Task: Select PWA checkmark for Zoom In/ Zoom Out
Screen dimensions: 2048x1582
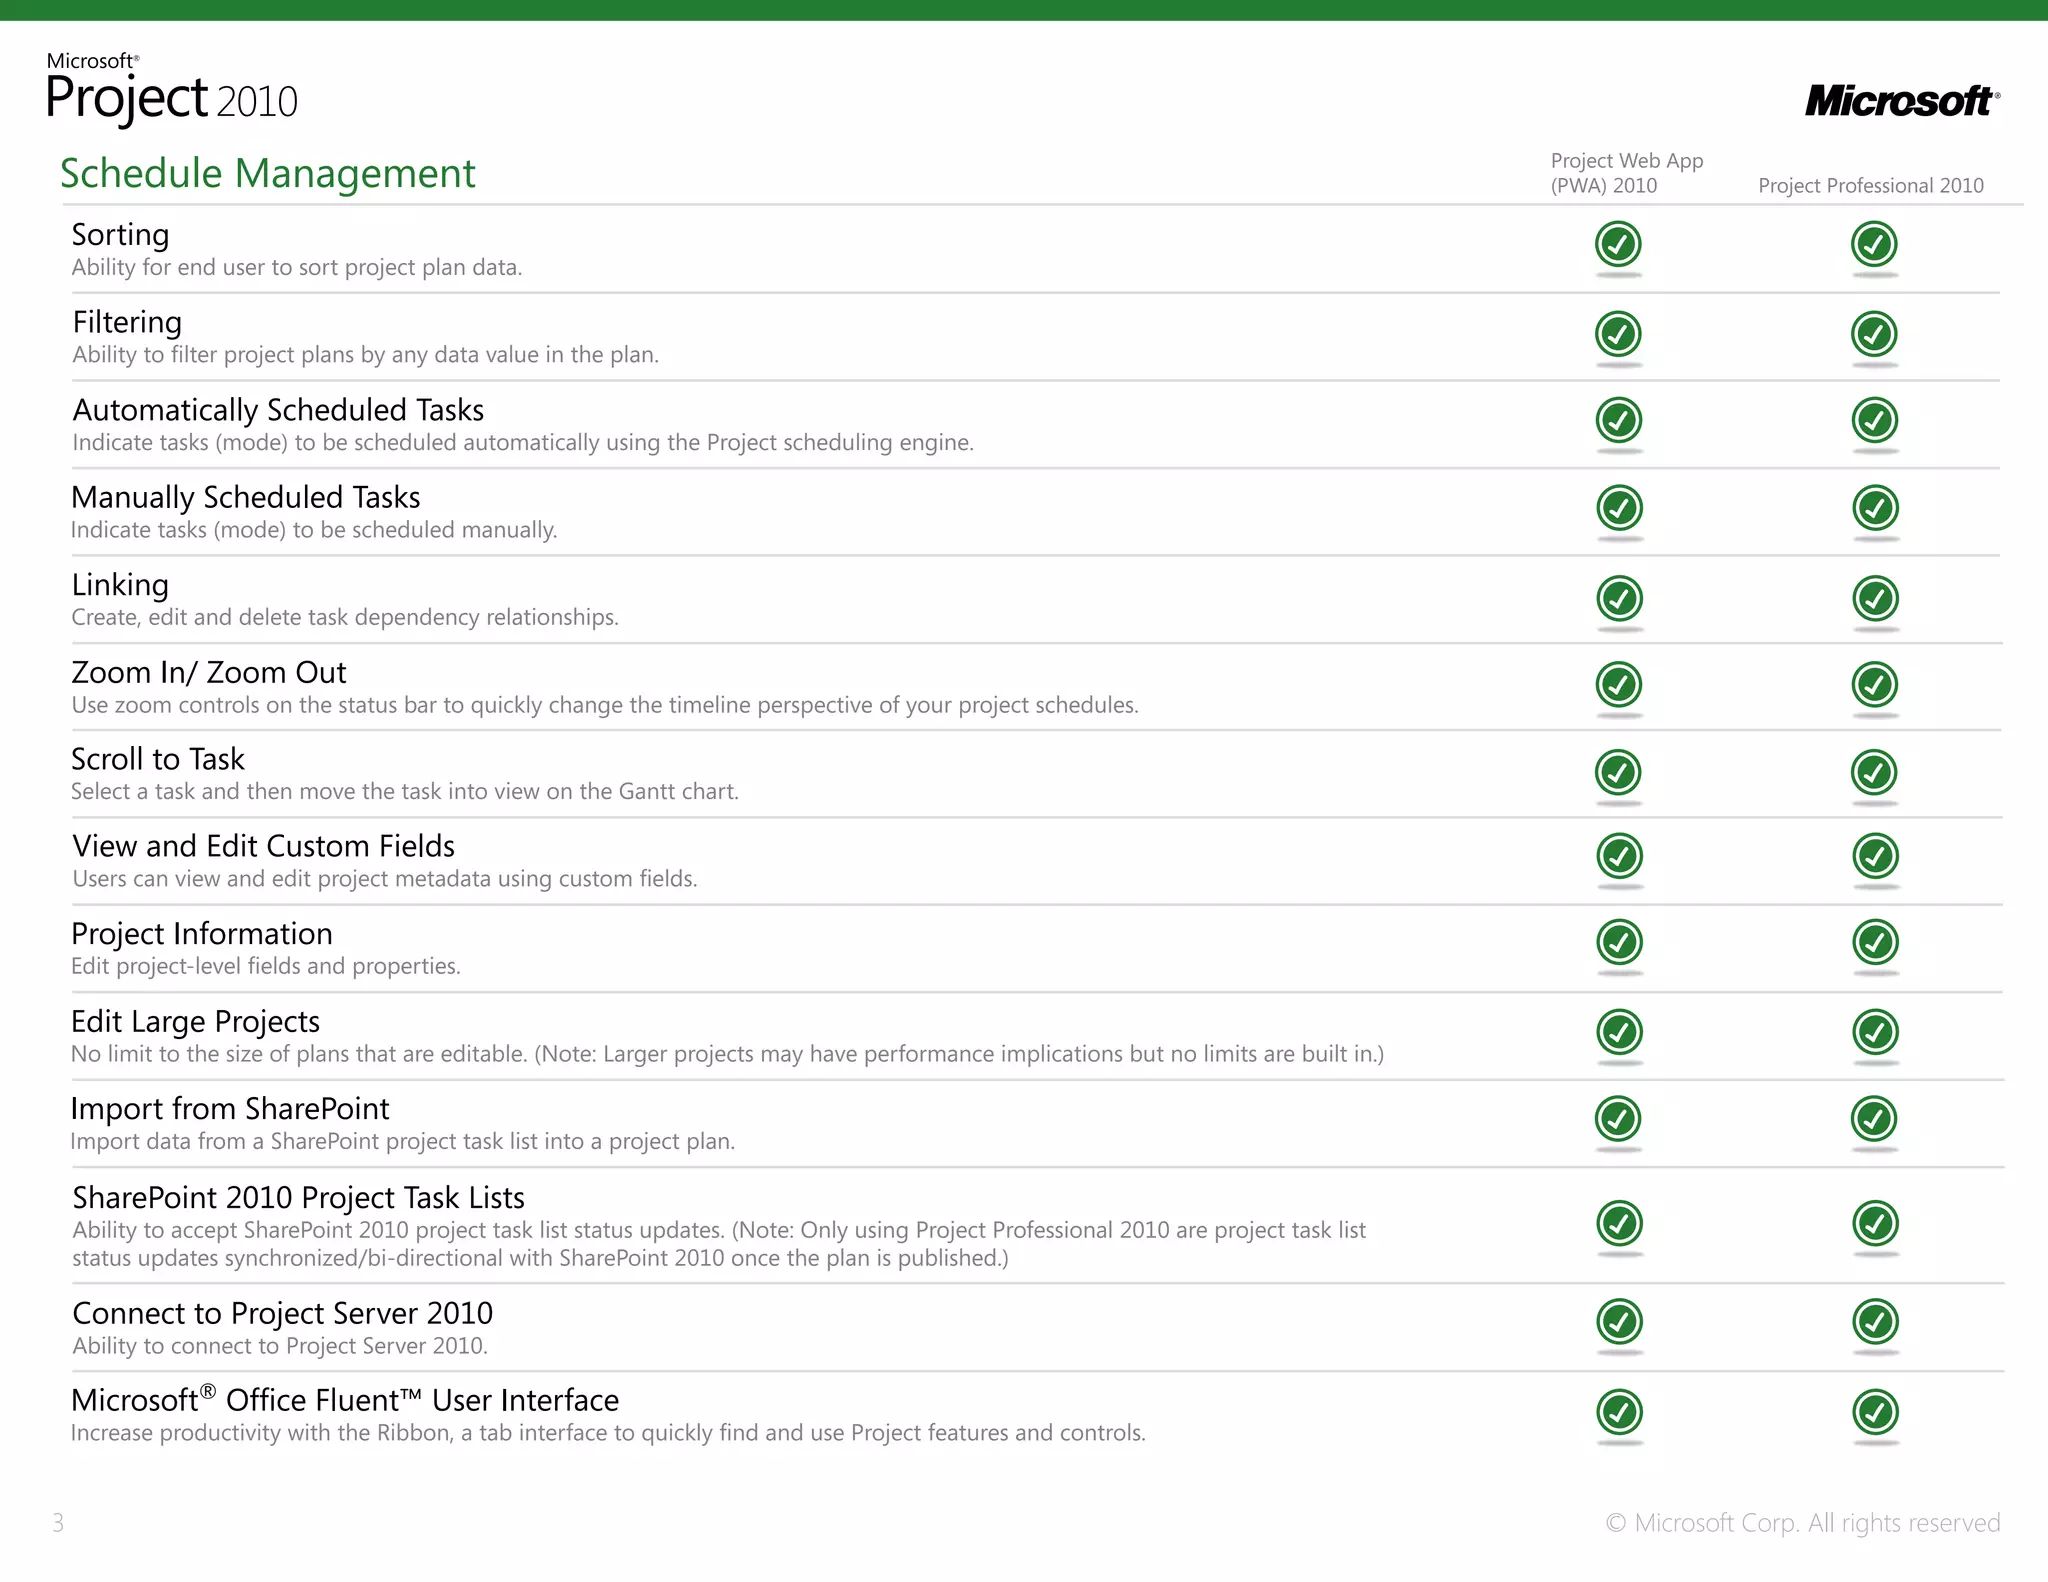Action: click(x=1620, y=685)
